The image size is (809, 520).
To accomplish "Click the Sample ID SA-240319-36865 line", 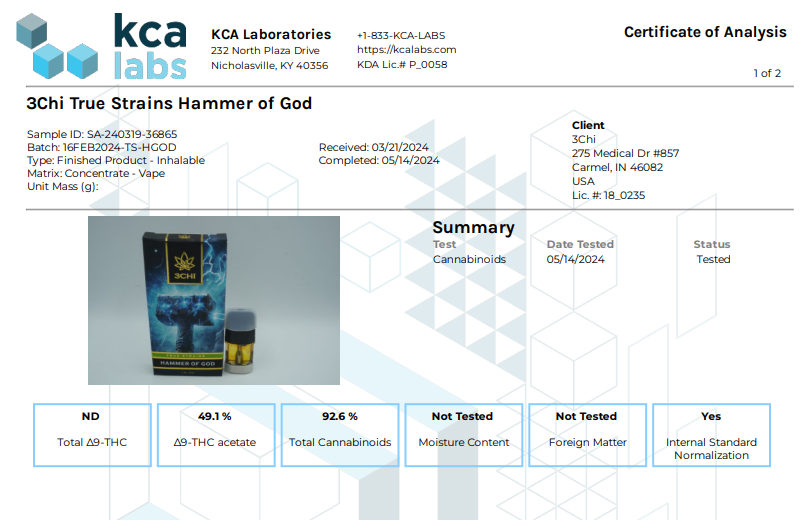I will point(102,134).
